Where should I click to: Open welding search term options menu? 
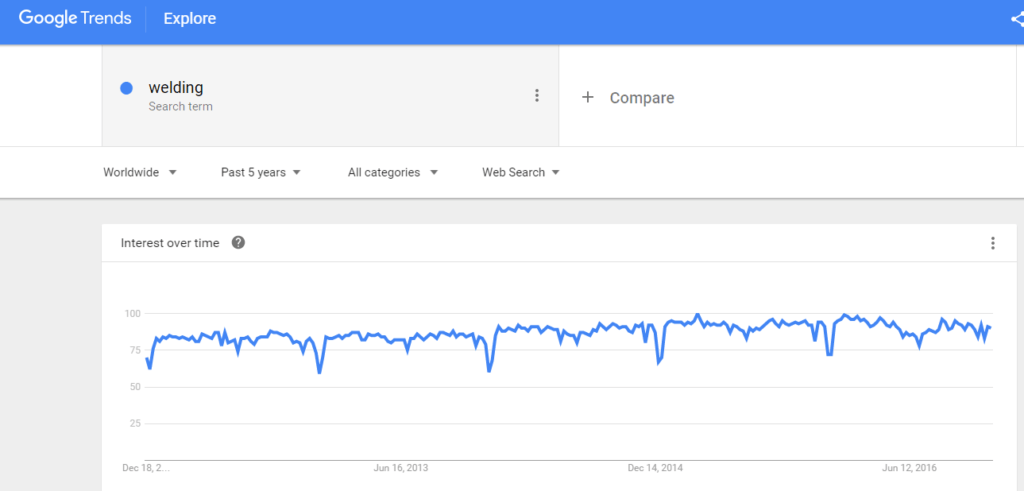(x=537, y=96)
